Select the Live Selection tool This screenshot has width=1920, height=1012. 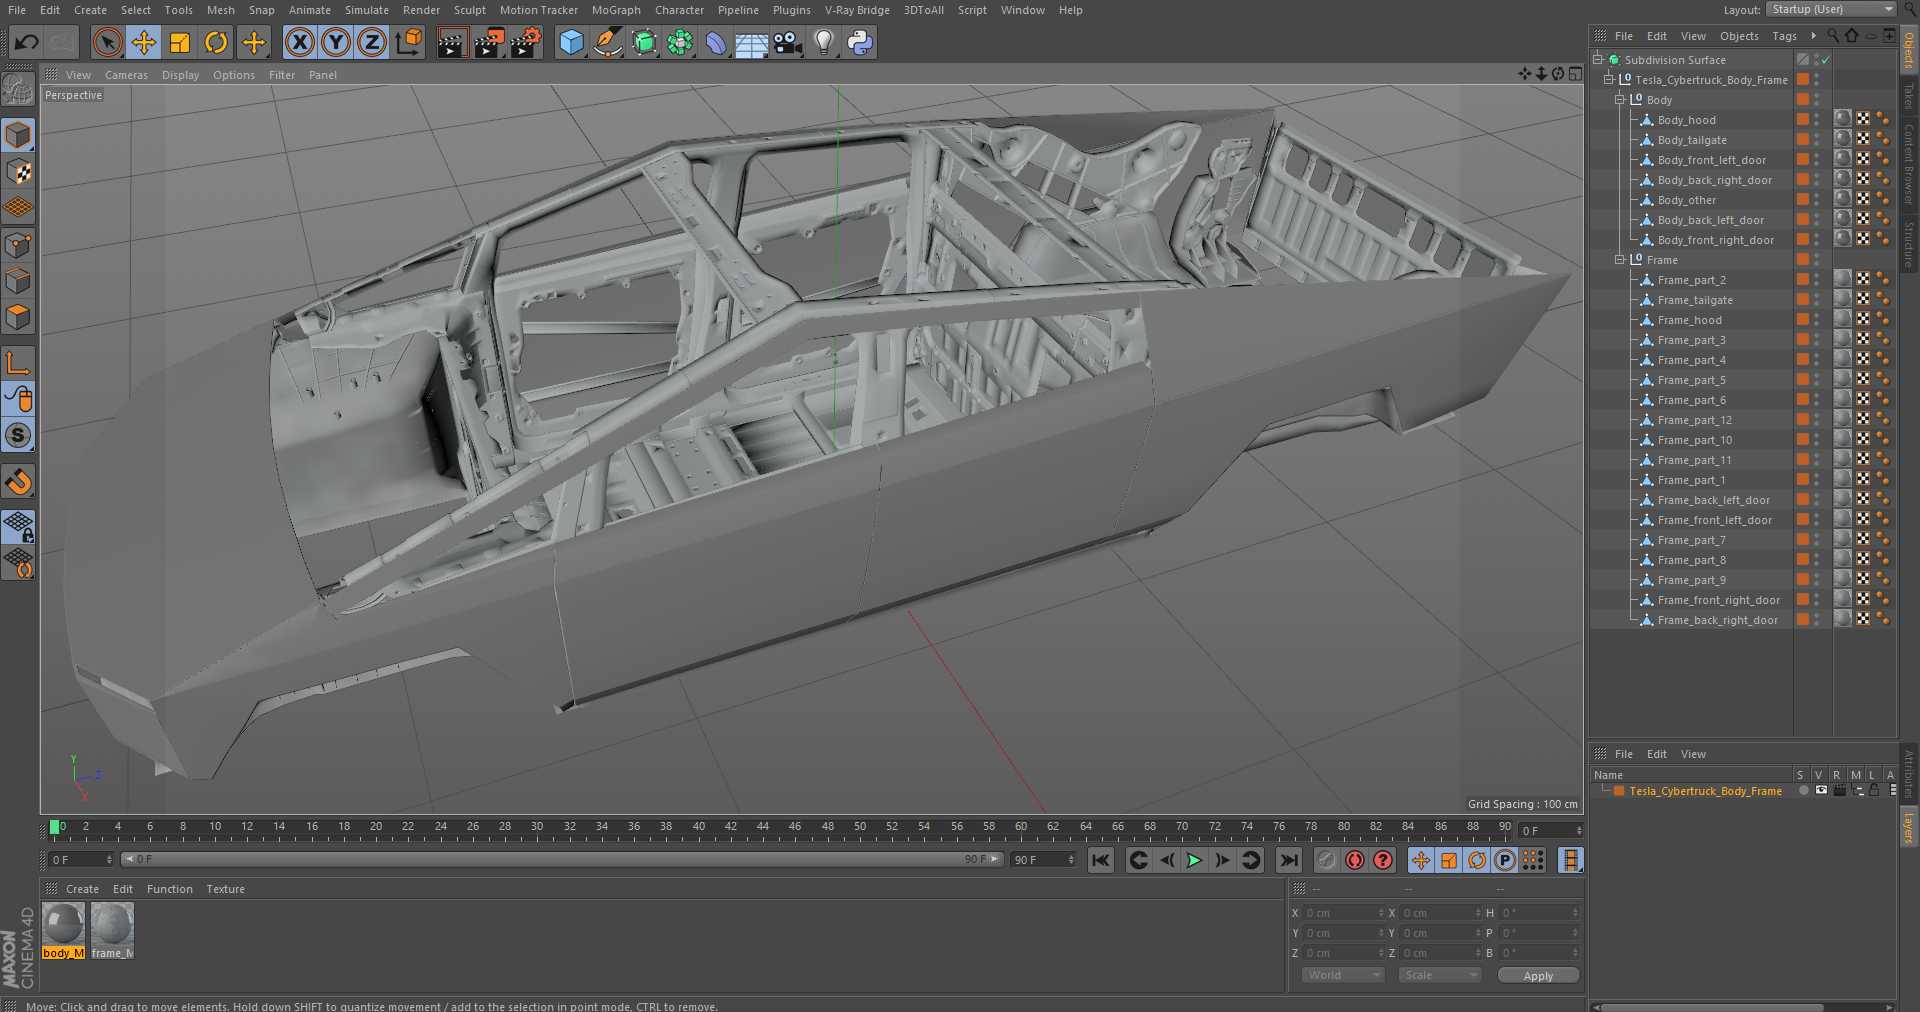[107, 42]
